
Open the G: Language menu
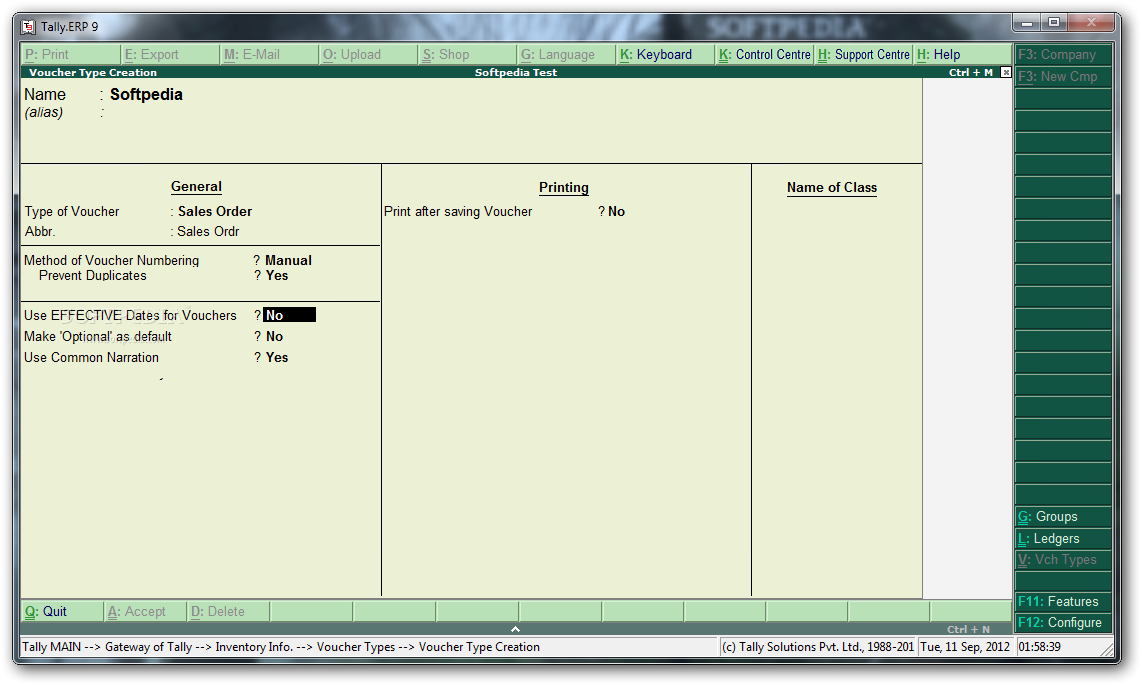pyautogui.click(x=567, y=55)
